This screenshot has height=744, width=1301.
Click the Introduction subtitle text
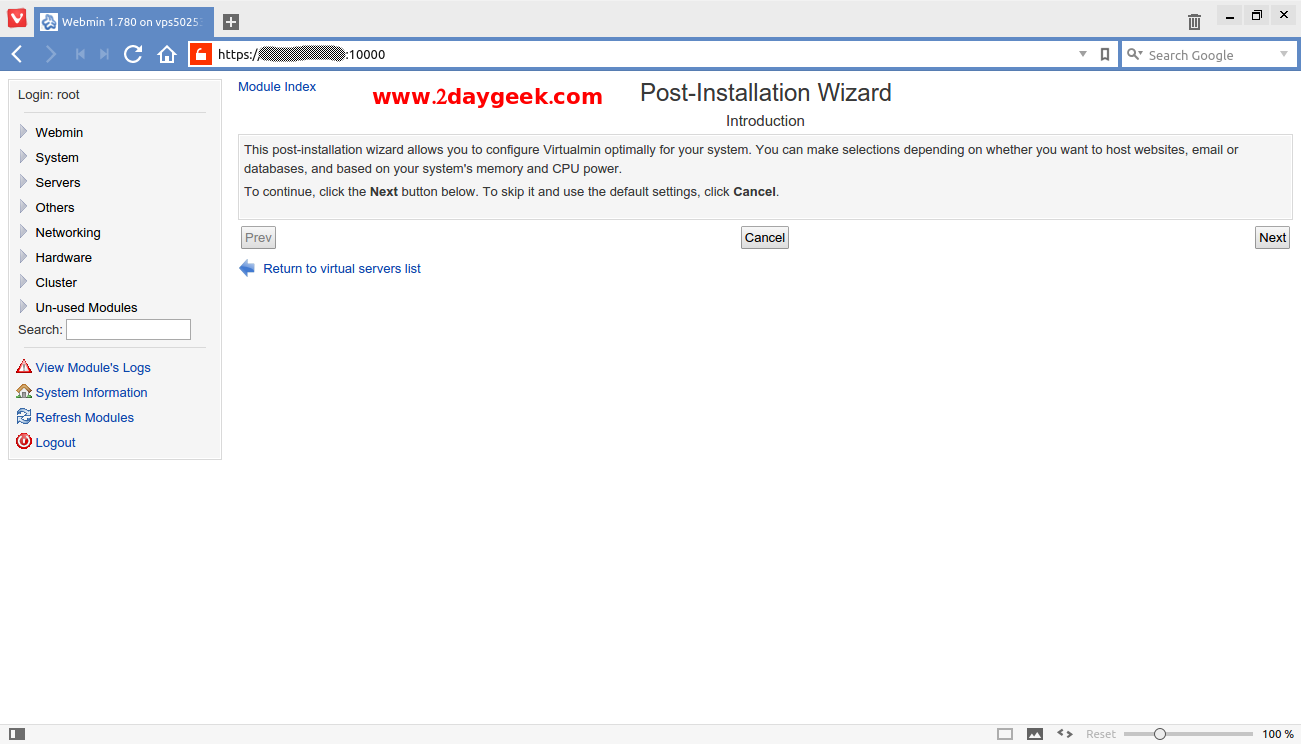(x=765, y=121)
